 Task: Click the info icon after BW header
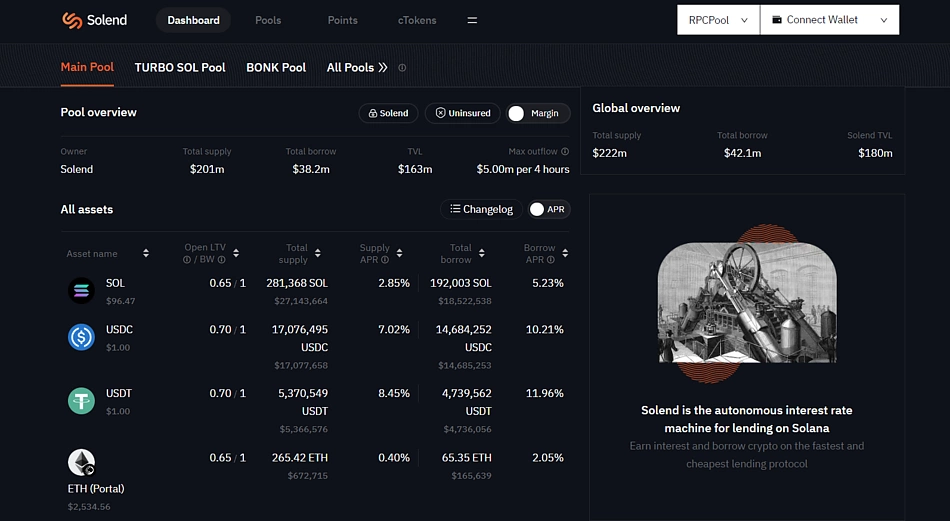(x=221, y=260)
